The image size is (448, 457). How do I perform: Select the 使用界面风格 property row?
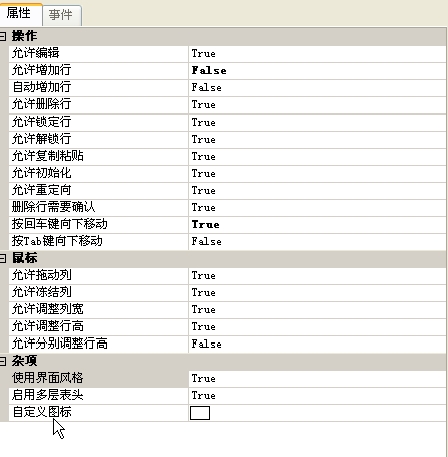pyautogui.click(x=228, y=379)
